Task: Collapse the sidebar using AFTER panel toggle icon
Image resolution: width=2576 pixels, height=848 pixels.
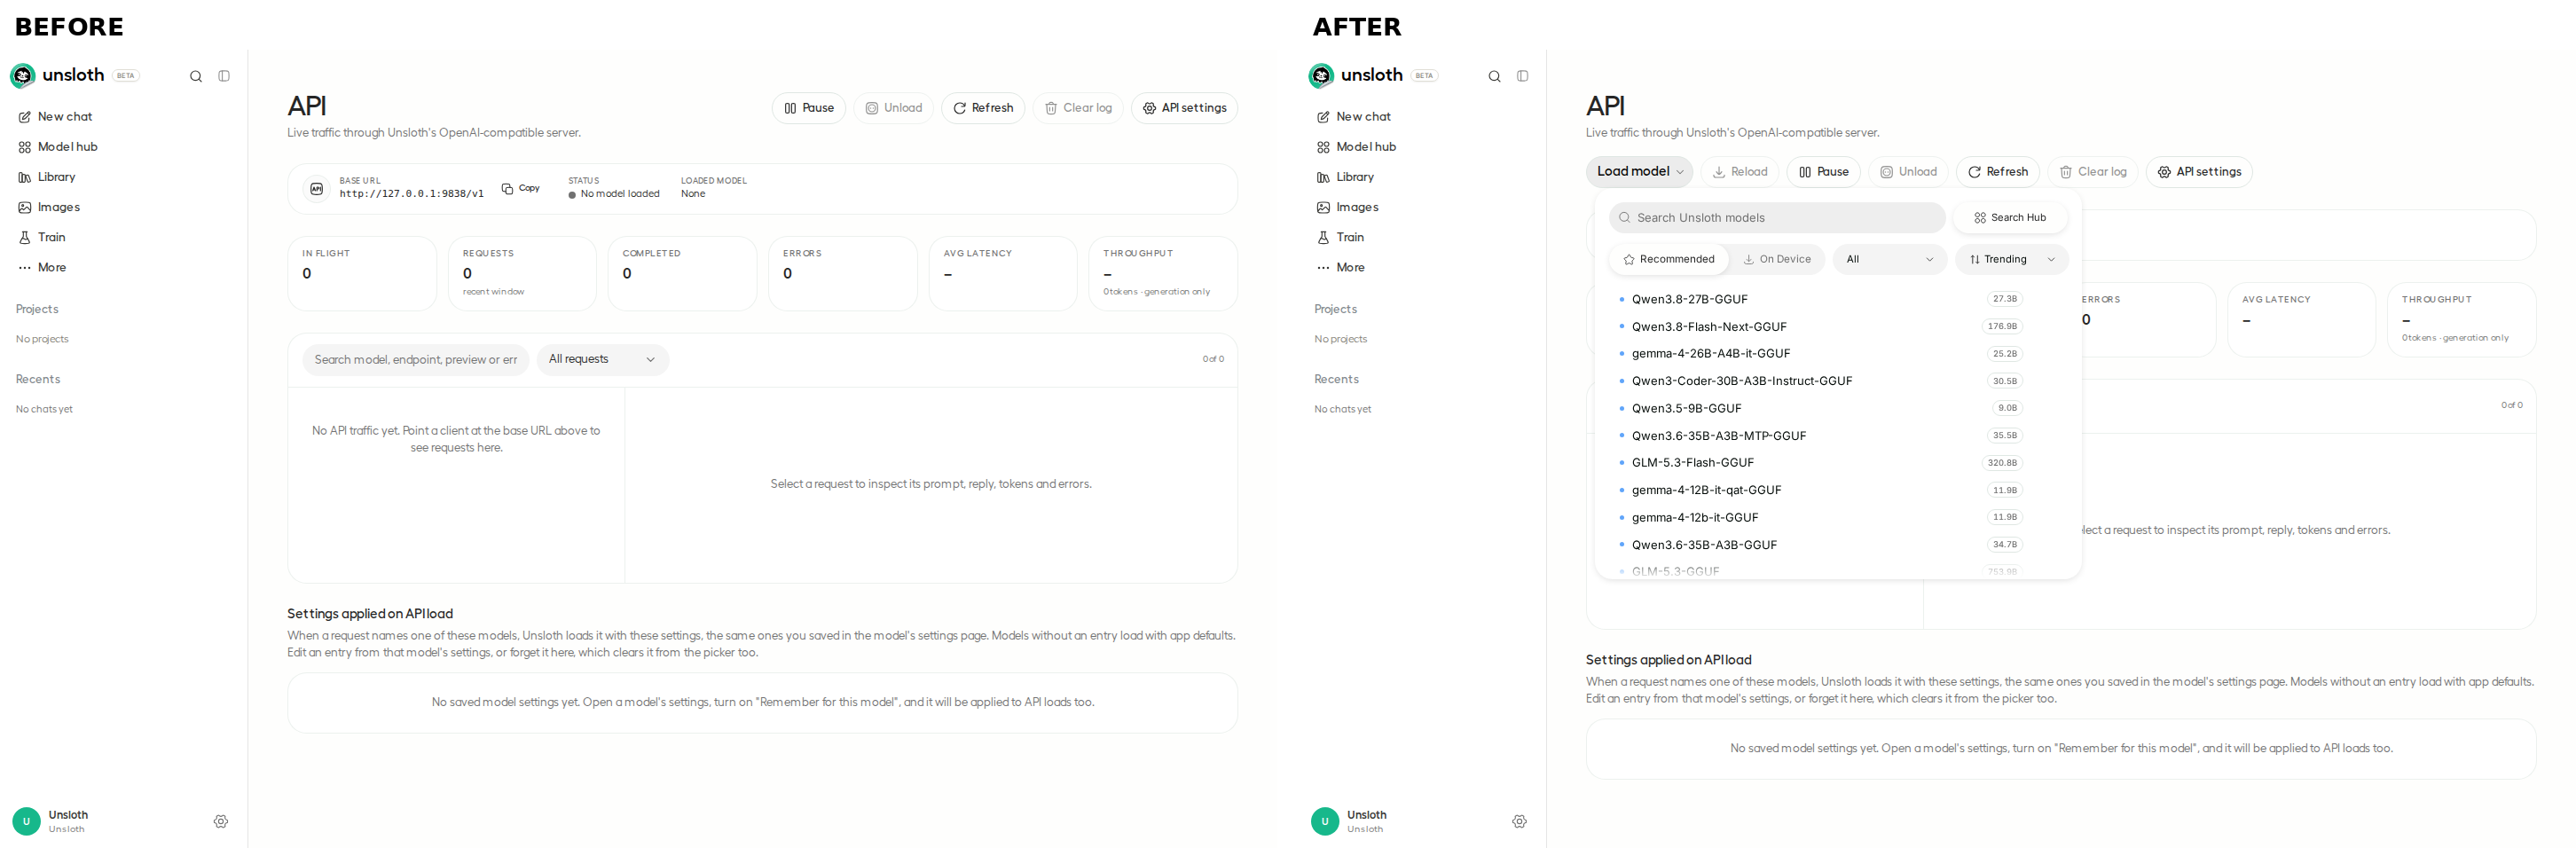Action: (1522, 76)
